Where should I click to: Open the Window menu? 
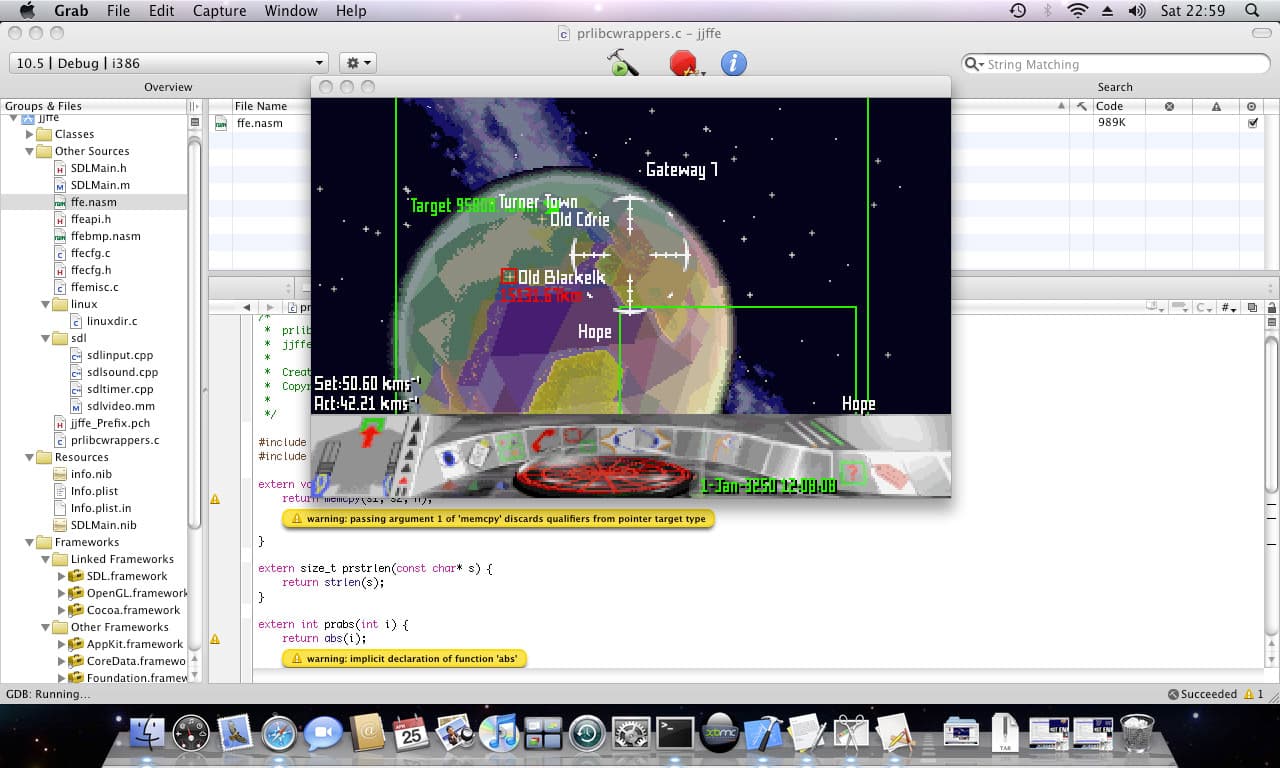tap(291, 11)
